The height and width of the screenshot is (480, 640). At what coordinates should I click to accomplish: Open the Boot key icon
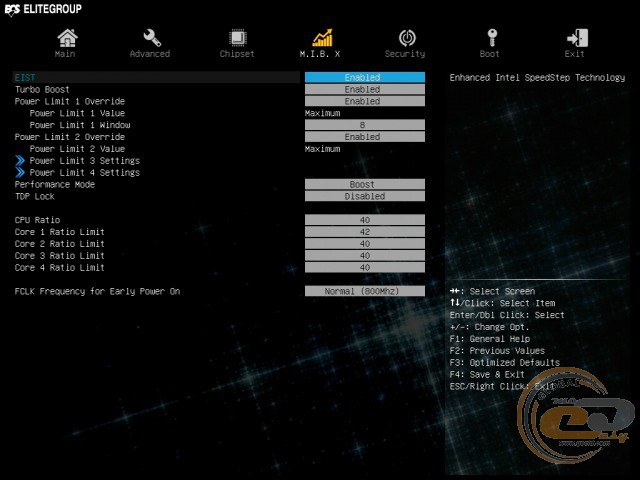click(492, 38)
